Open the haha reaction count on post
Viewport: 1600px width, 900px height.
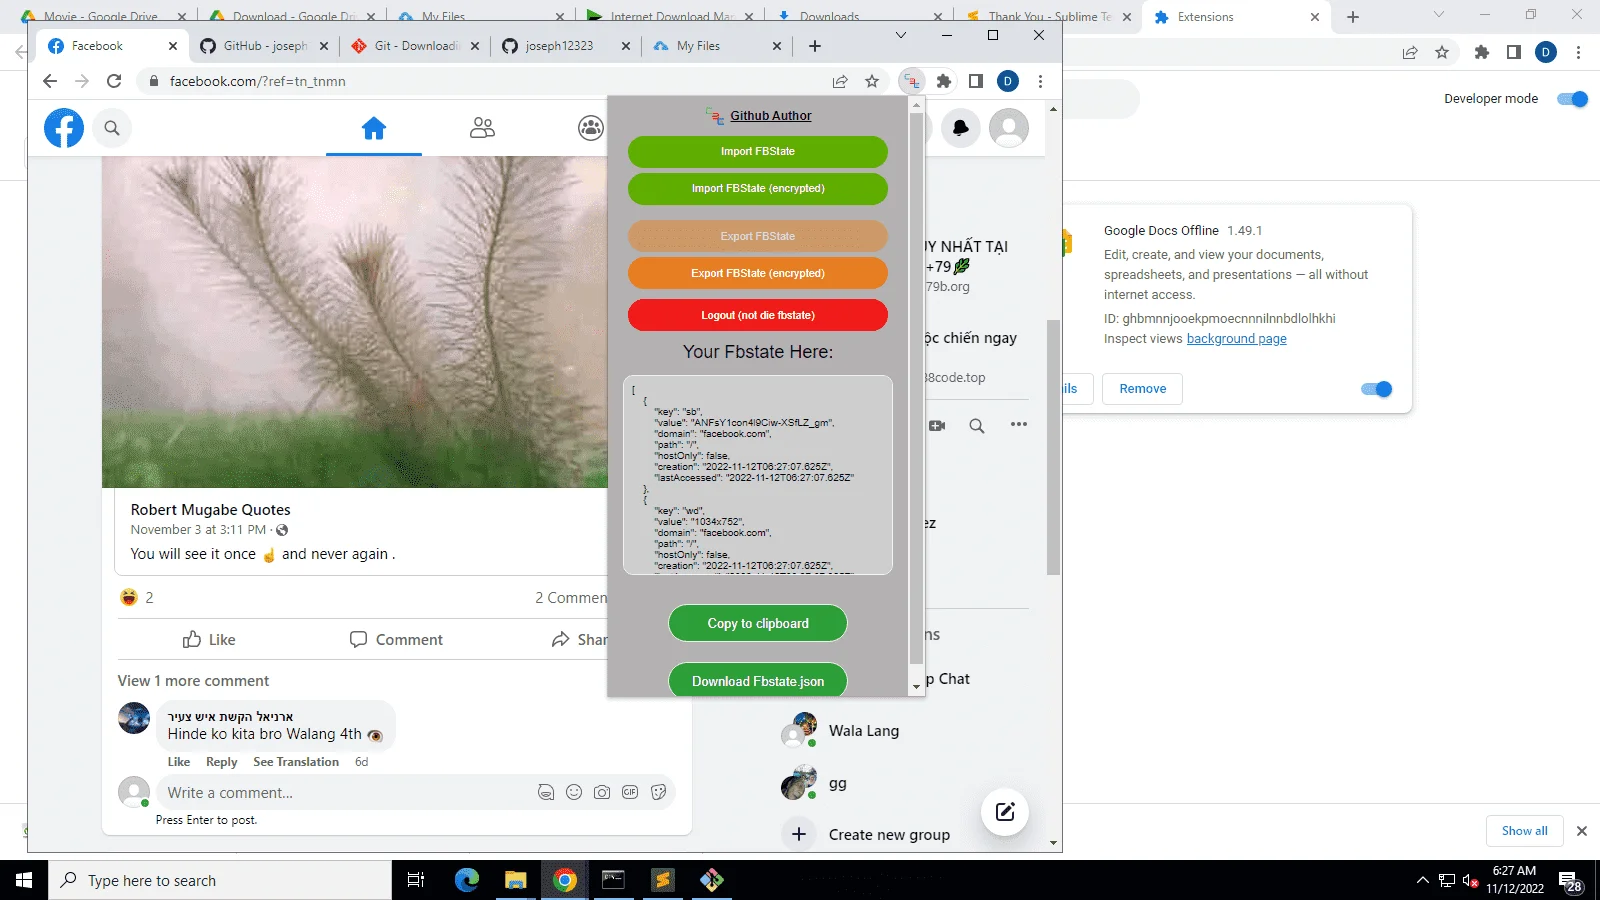pos(137,598)
